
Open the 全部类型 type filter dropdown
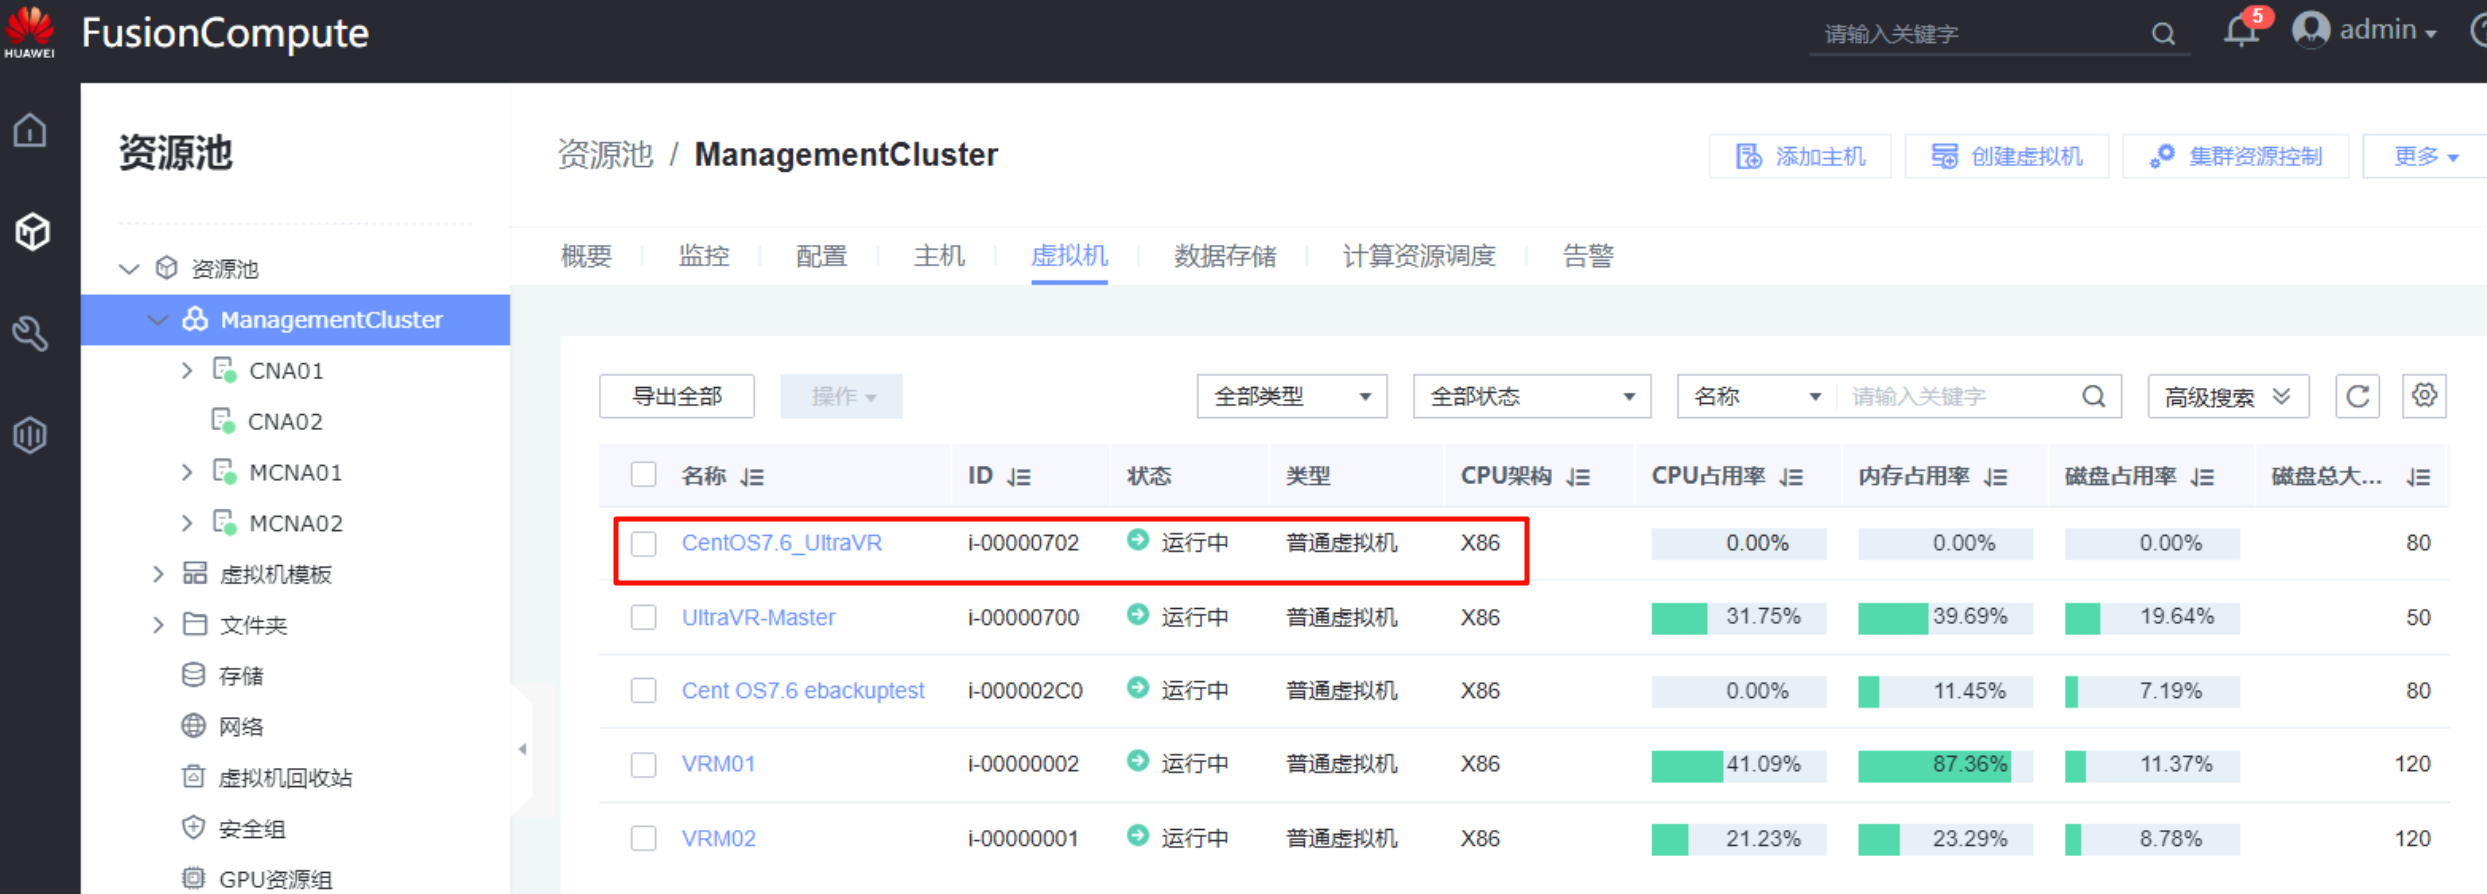[1291, 397]
